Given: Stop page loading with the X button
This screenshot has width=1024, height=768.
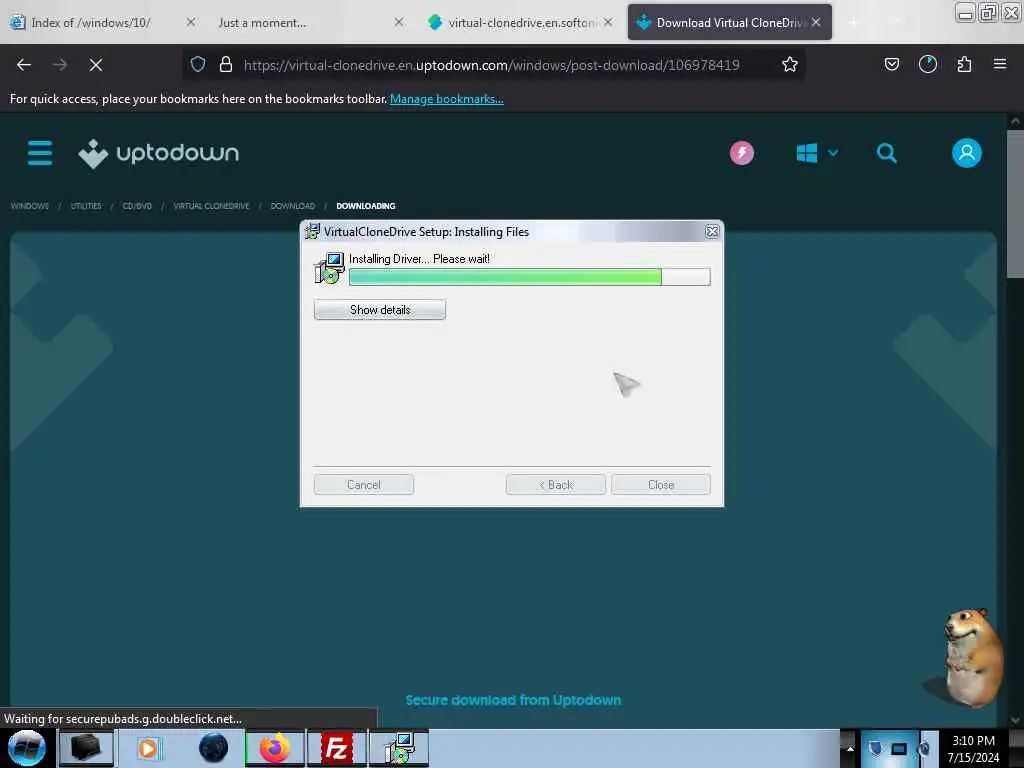Looking at the screenshot, I should click(96, 65).
